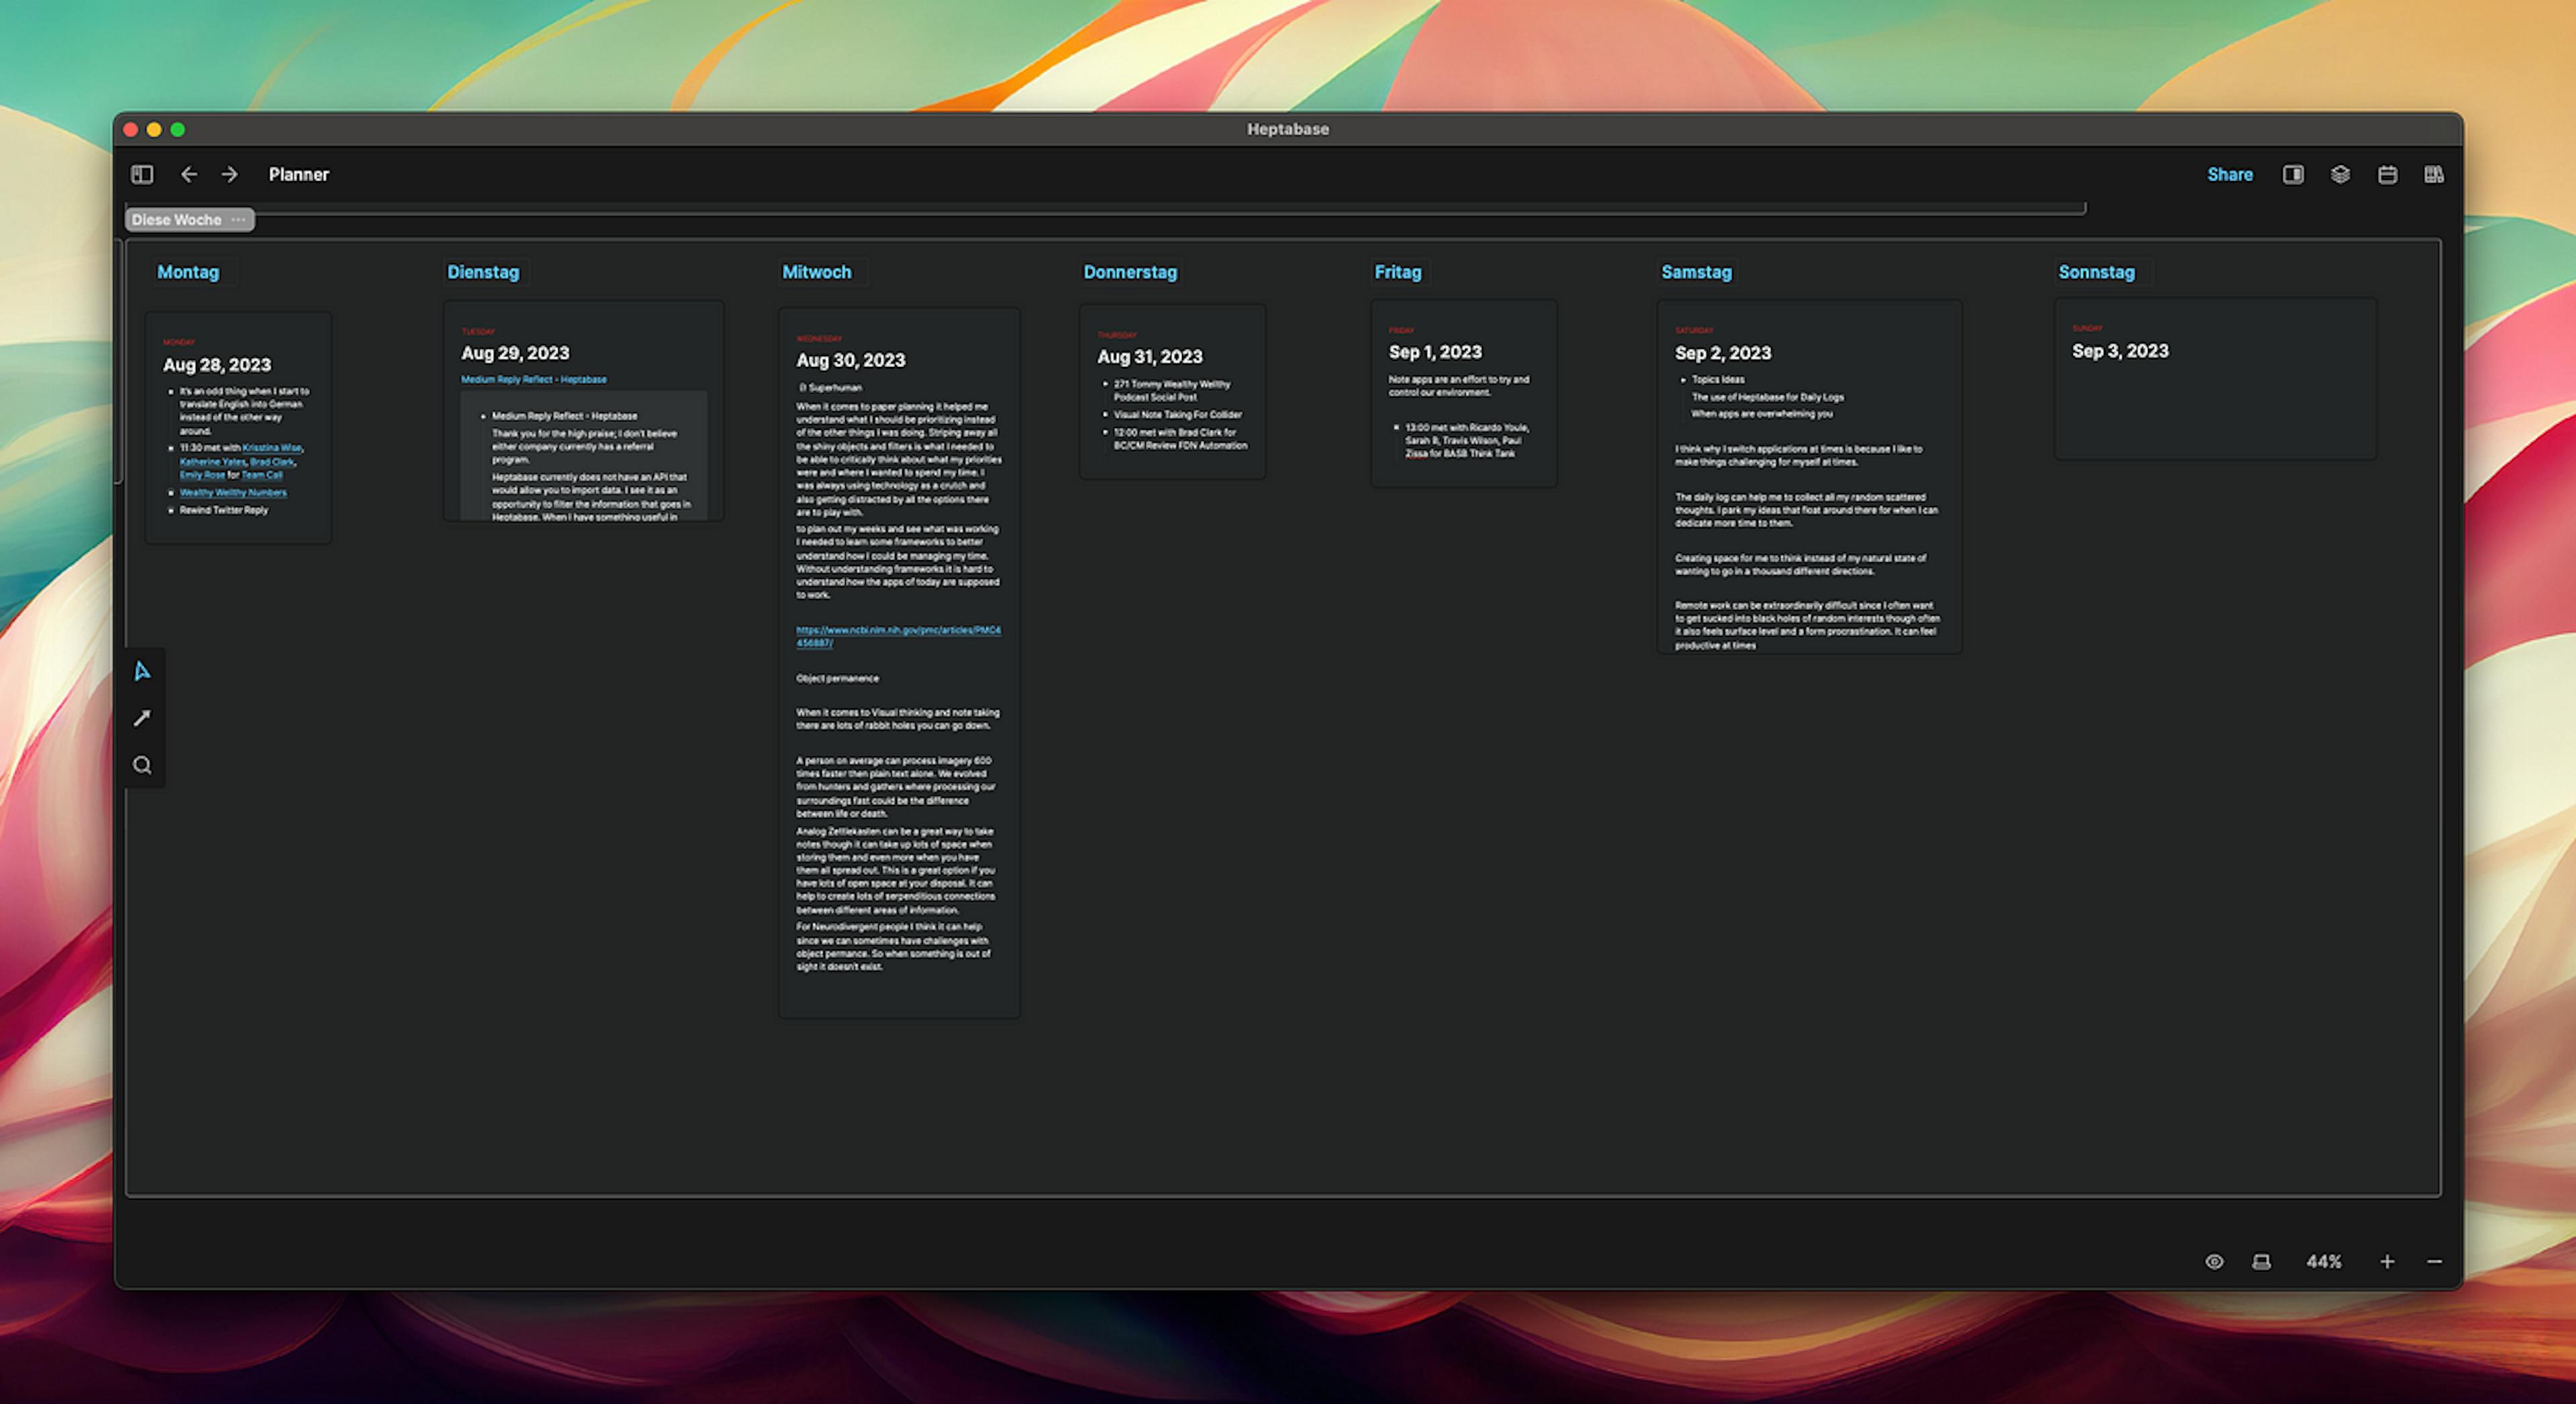
Task: Toggle the eye visibility icon
Action: tap(2214, 1261)
